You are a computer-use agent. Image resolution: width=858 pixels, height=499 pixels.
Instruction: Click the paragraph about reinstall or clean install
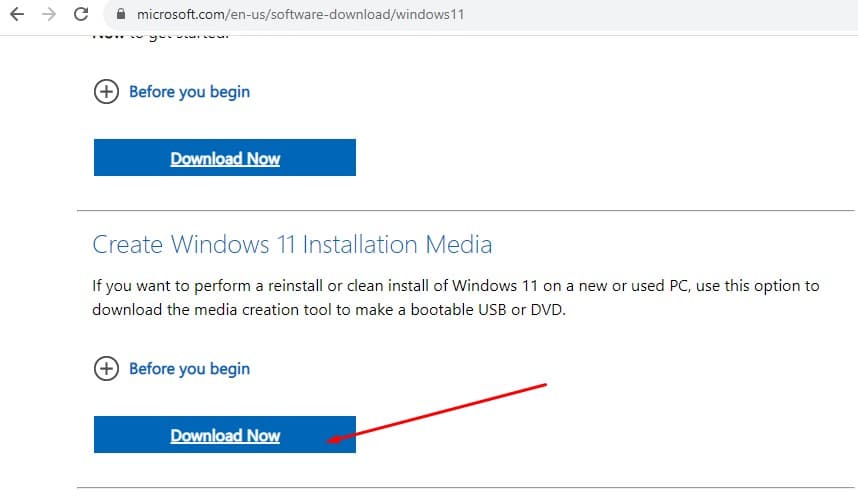(455, 298)
